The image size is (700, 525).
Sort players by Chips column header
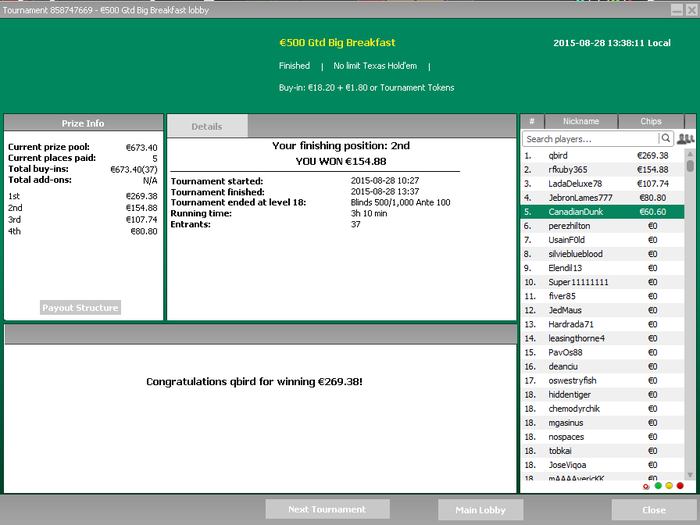[x=651, y=121]
